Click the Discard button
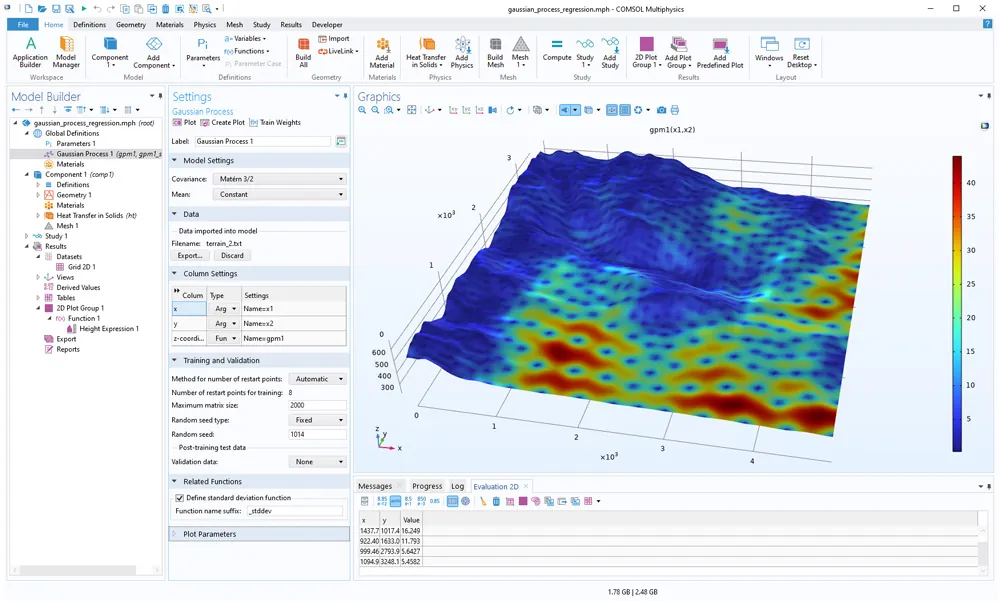 pyautogui.click(x=231, y=255)
